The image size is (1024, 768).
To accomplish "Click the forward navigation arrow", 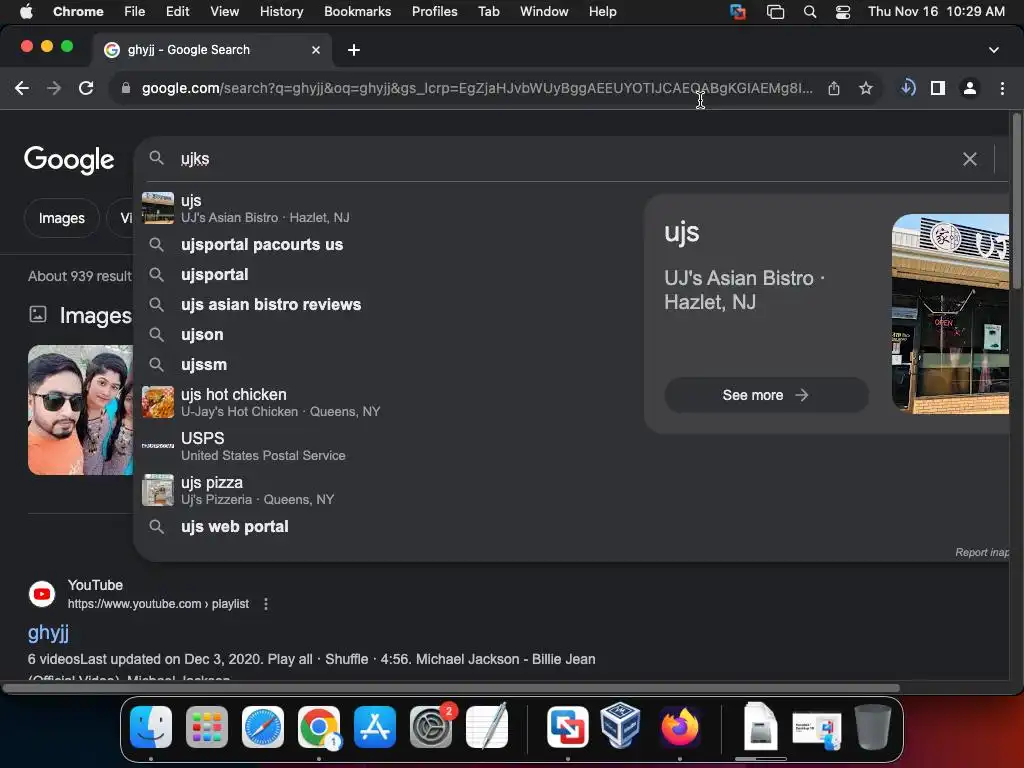I will (x=54, y=88).
